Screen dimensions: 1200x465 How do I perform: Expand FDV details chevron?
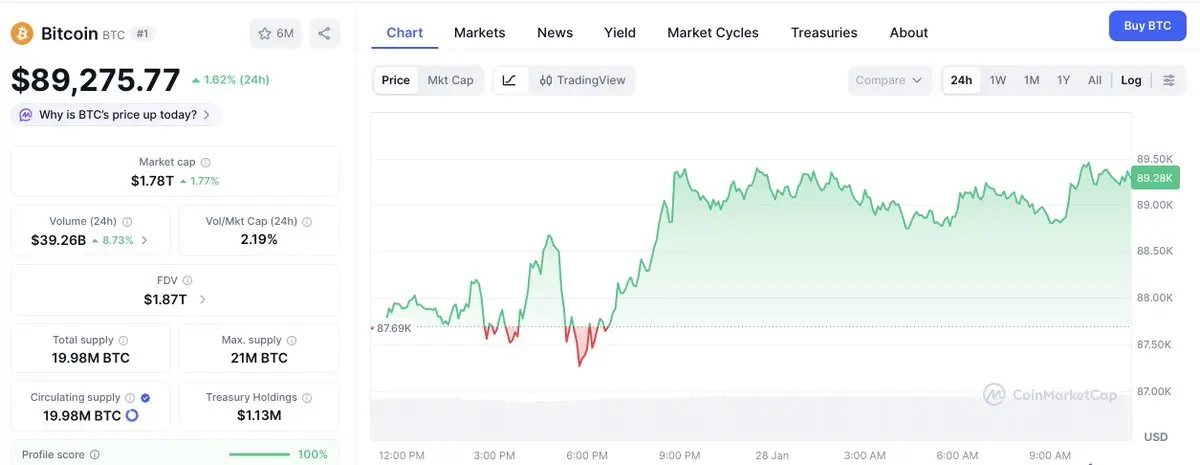pos(203,299)
